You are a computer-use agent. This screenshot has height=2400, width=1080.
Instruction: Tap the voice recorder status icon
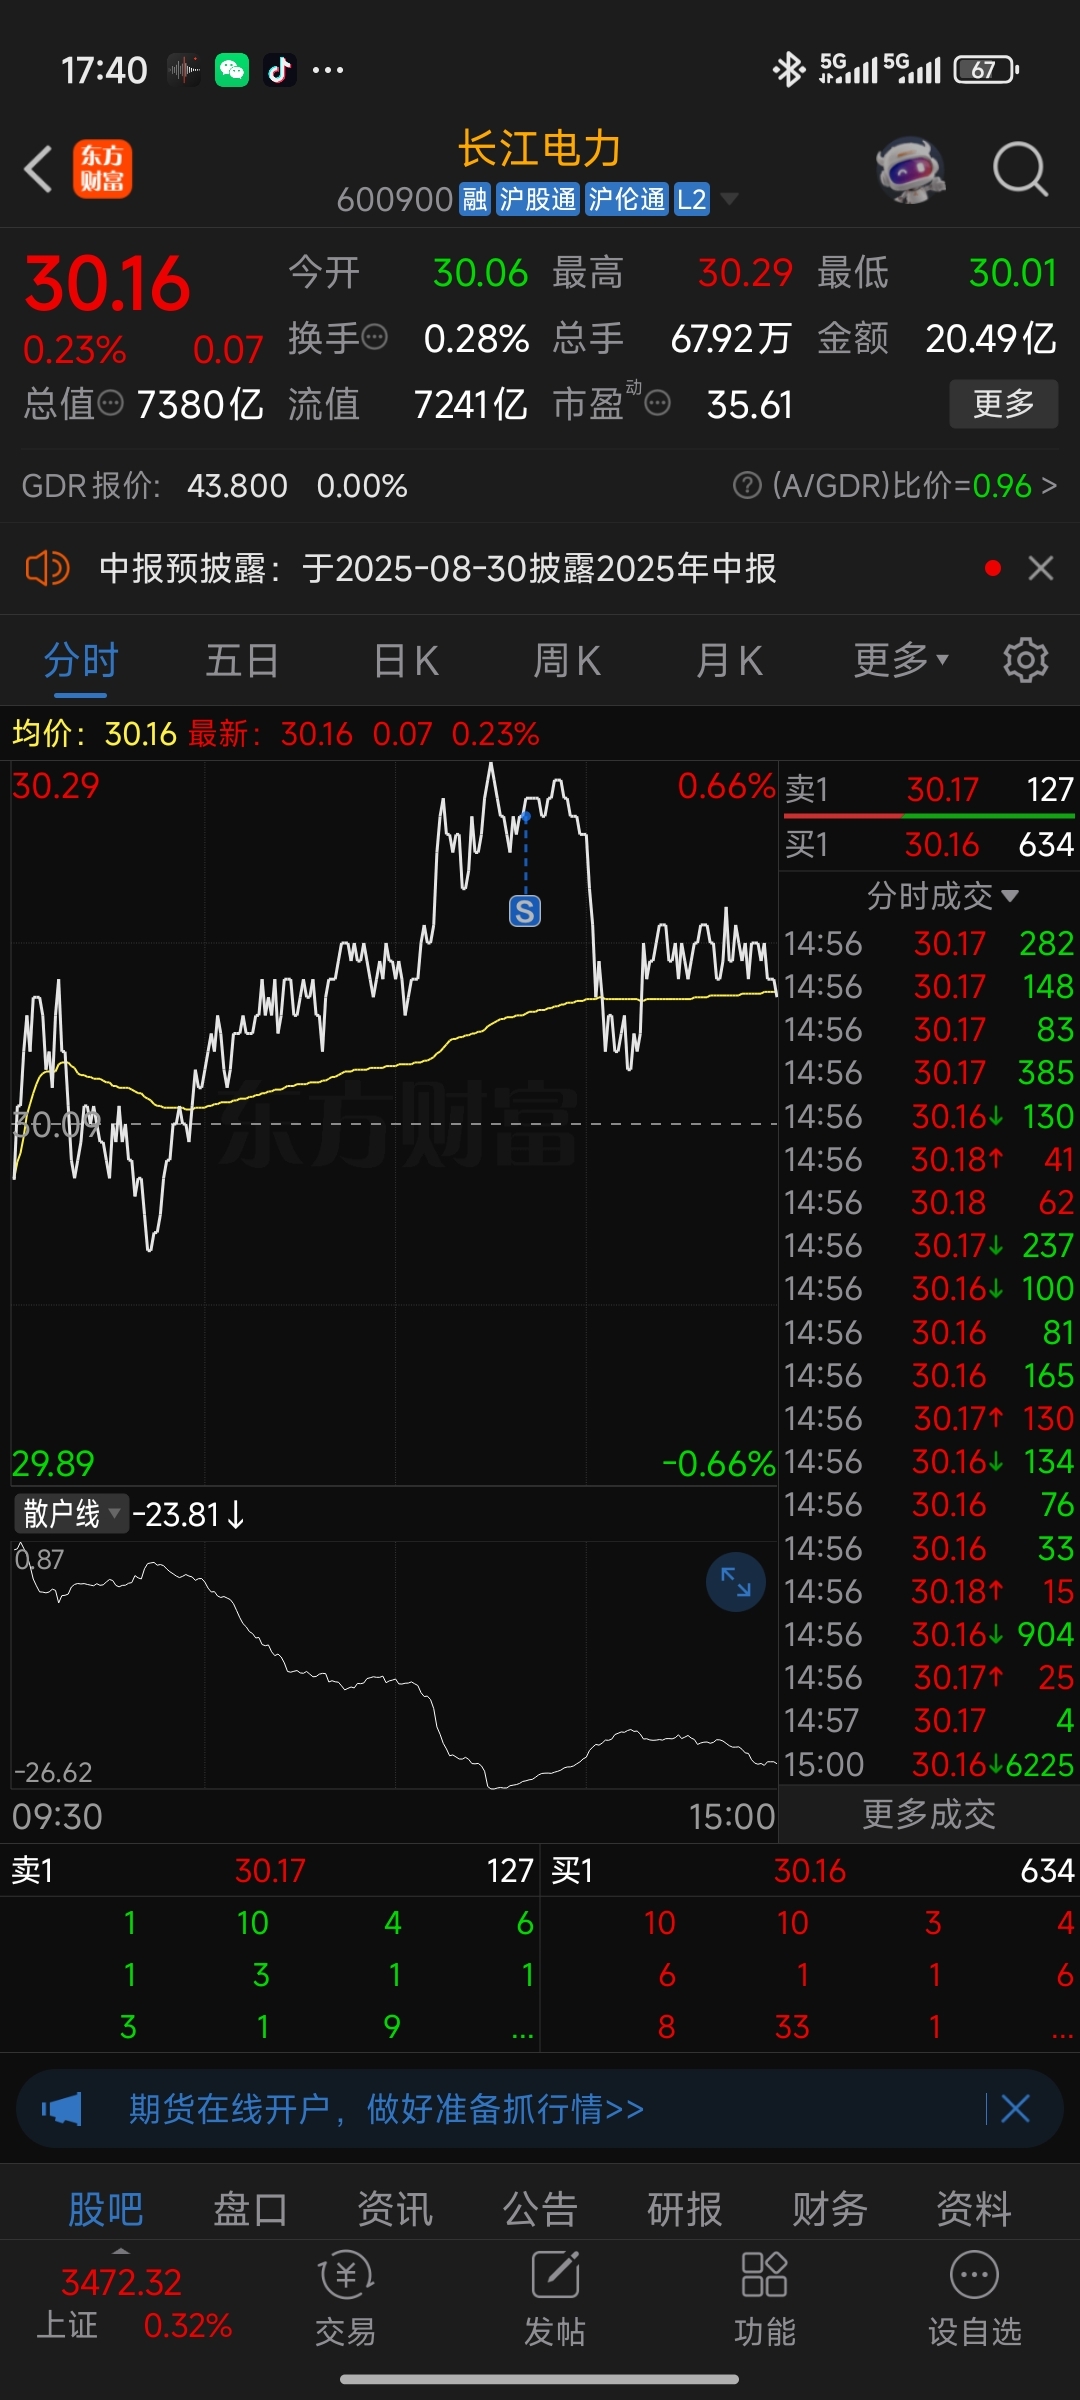coord(184,70)
